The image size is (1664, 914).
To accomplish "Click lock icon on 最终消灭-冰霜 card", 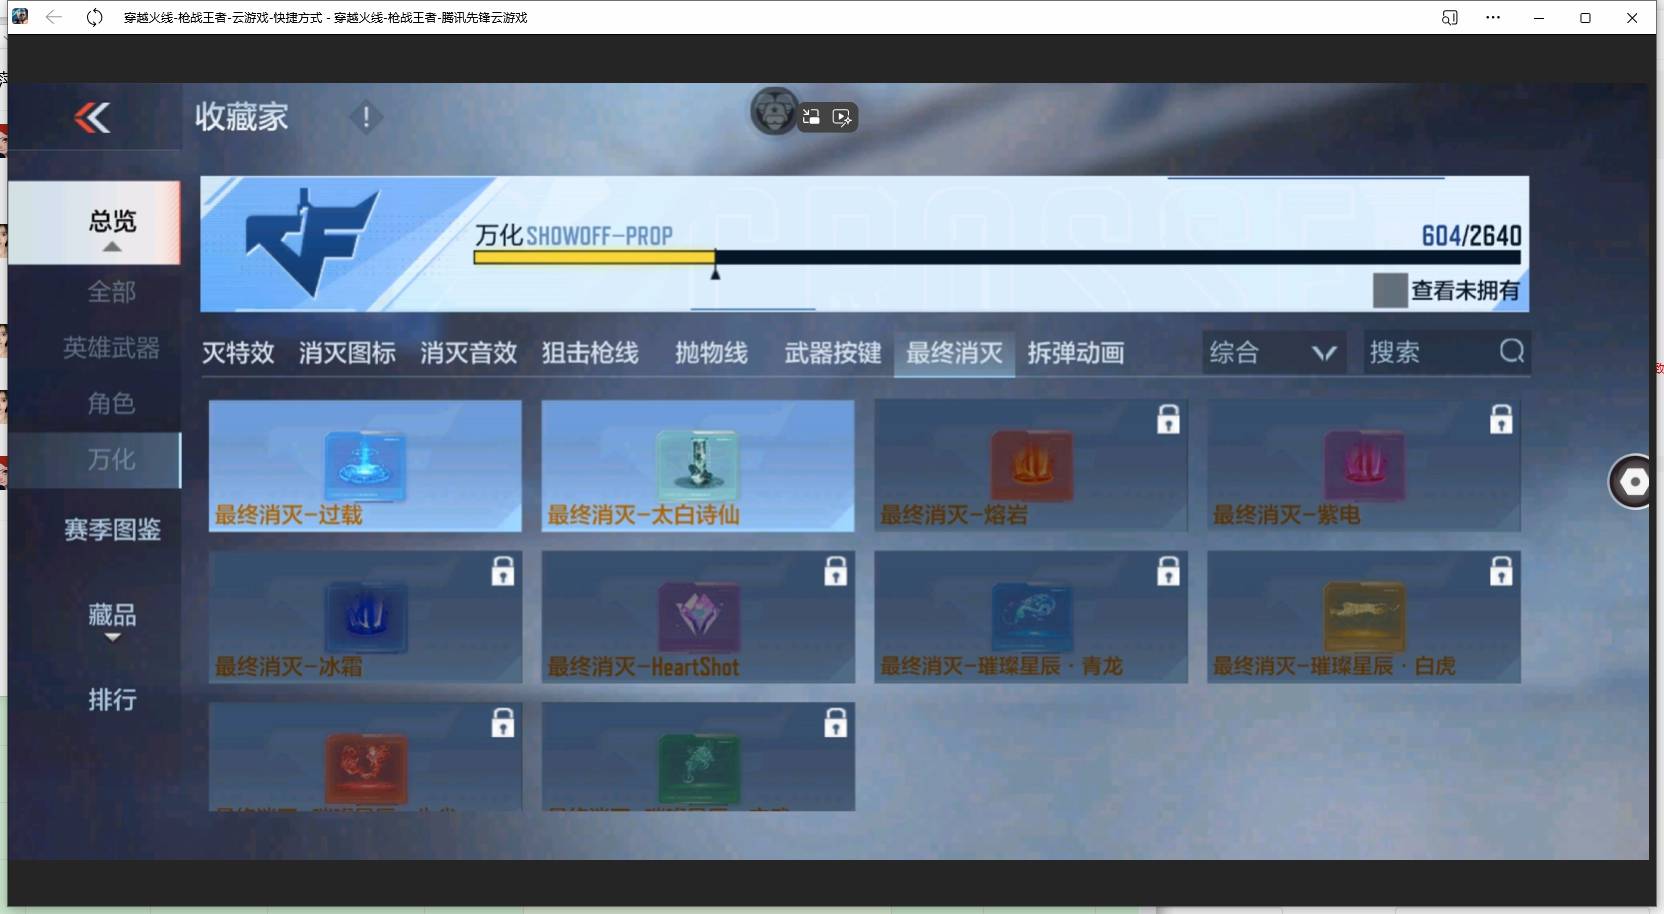I will point(503,570).
